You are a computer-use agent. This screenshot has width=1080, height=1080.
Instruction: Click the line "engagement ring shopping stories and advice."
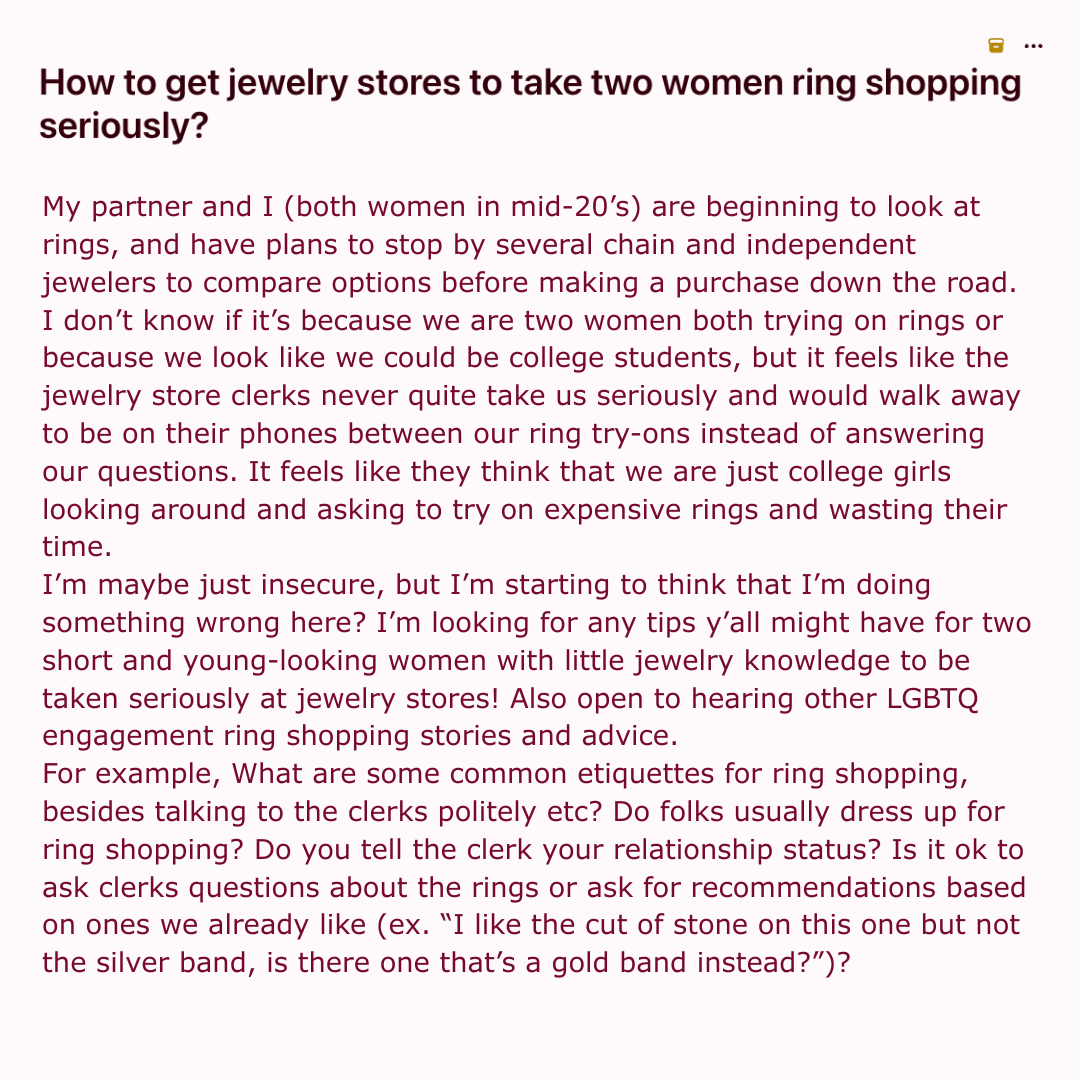(360, 736)
